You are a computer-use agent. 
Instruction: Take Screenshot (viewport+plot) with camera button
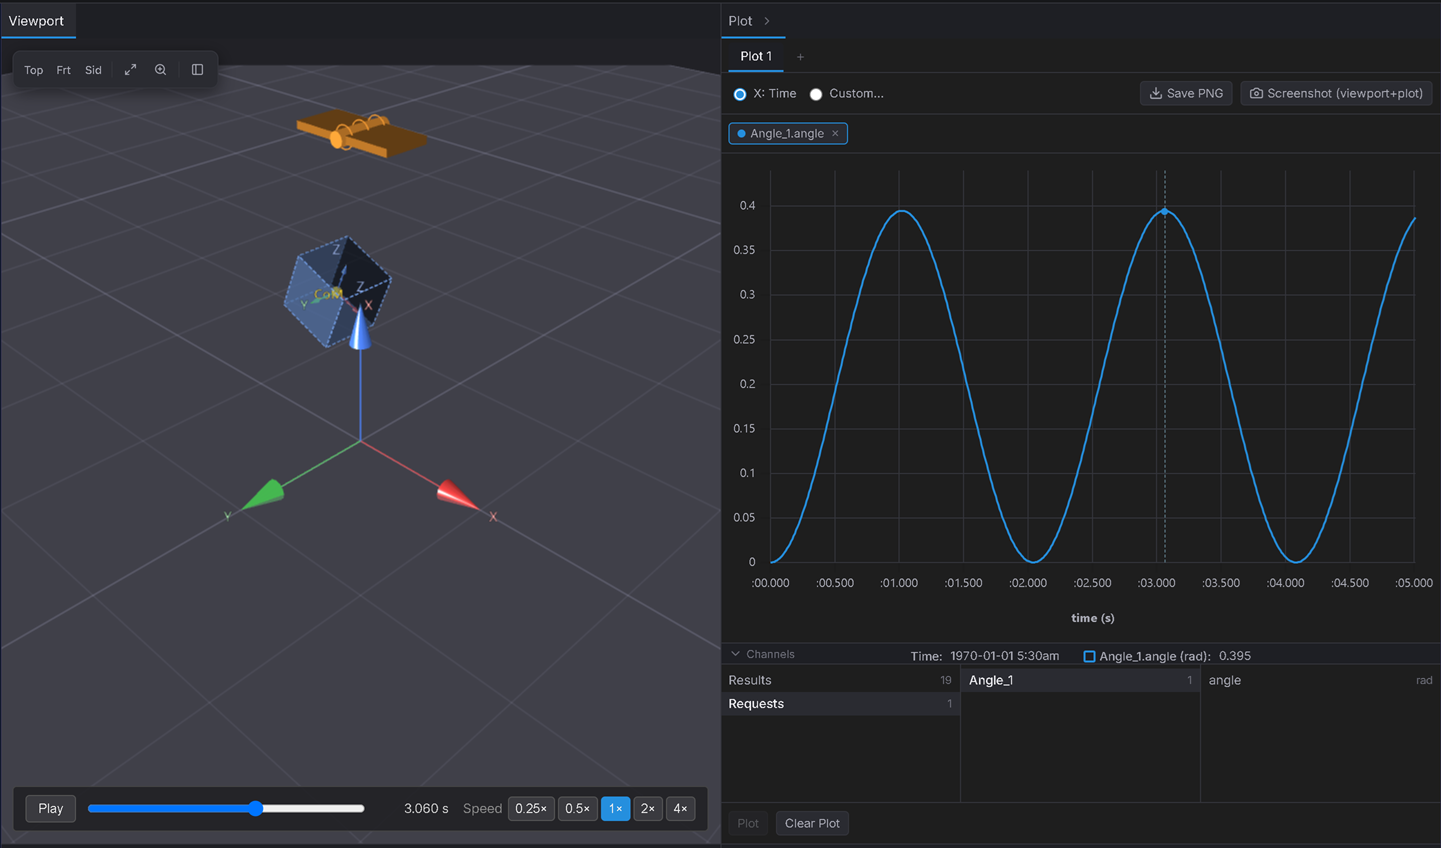[x=1337, y=93]
